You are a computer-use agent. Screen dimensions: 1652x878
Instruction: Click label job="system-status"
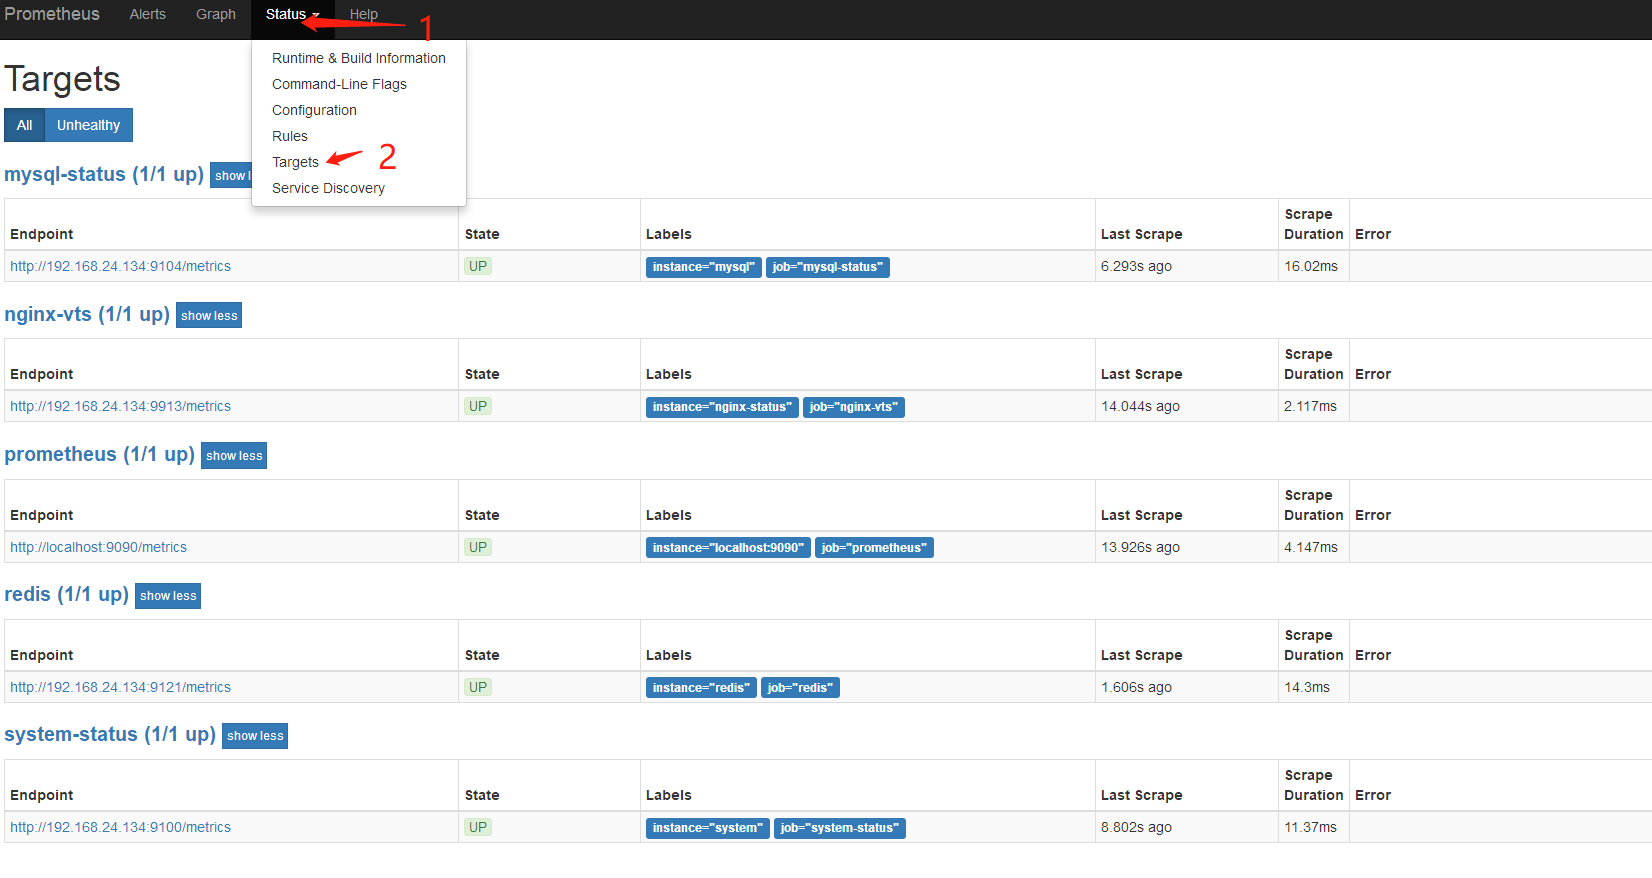(840, 828)
